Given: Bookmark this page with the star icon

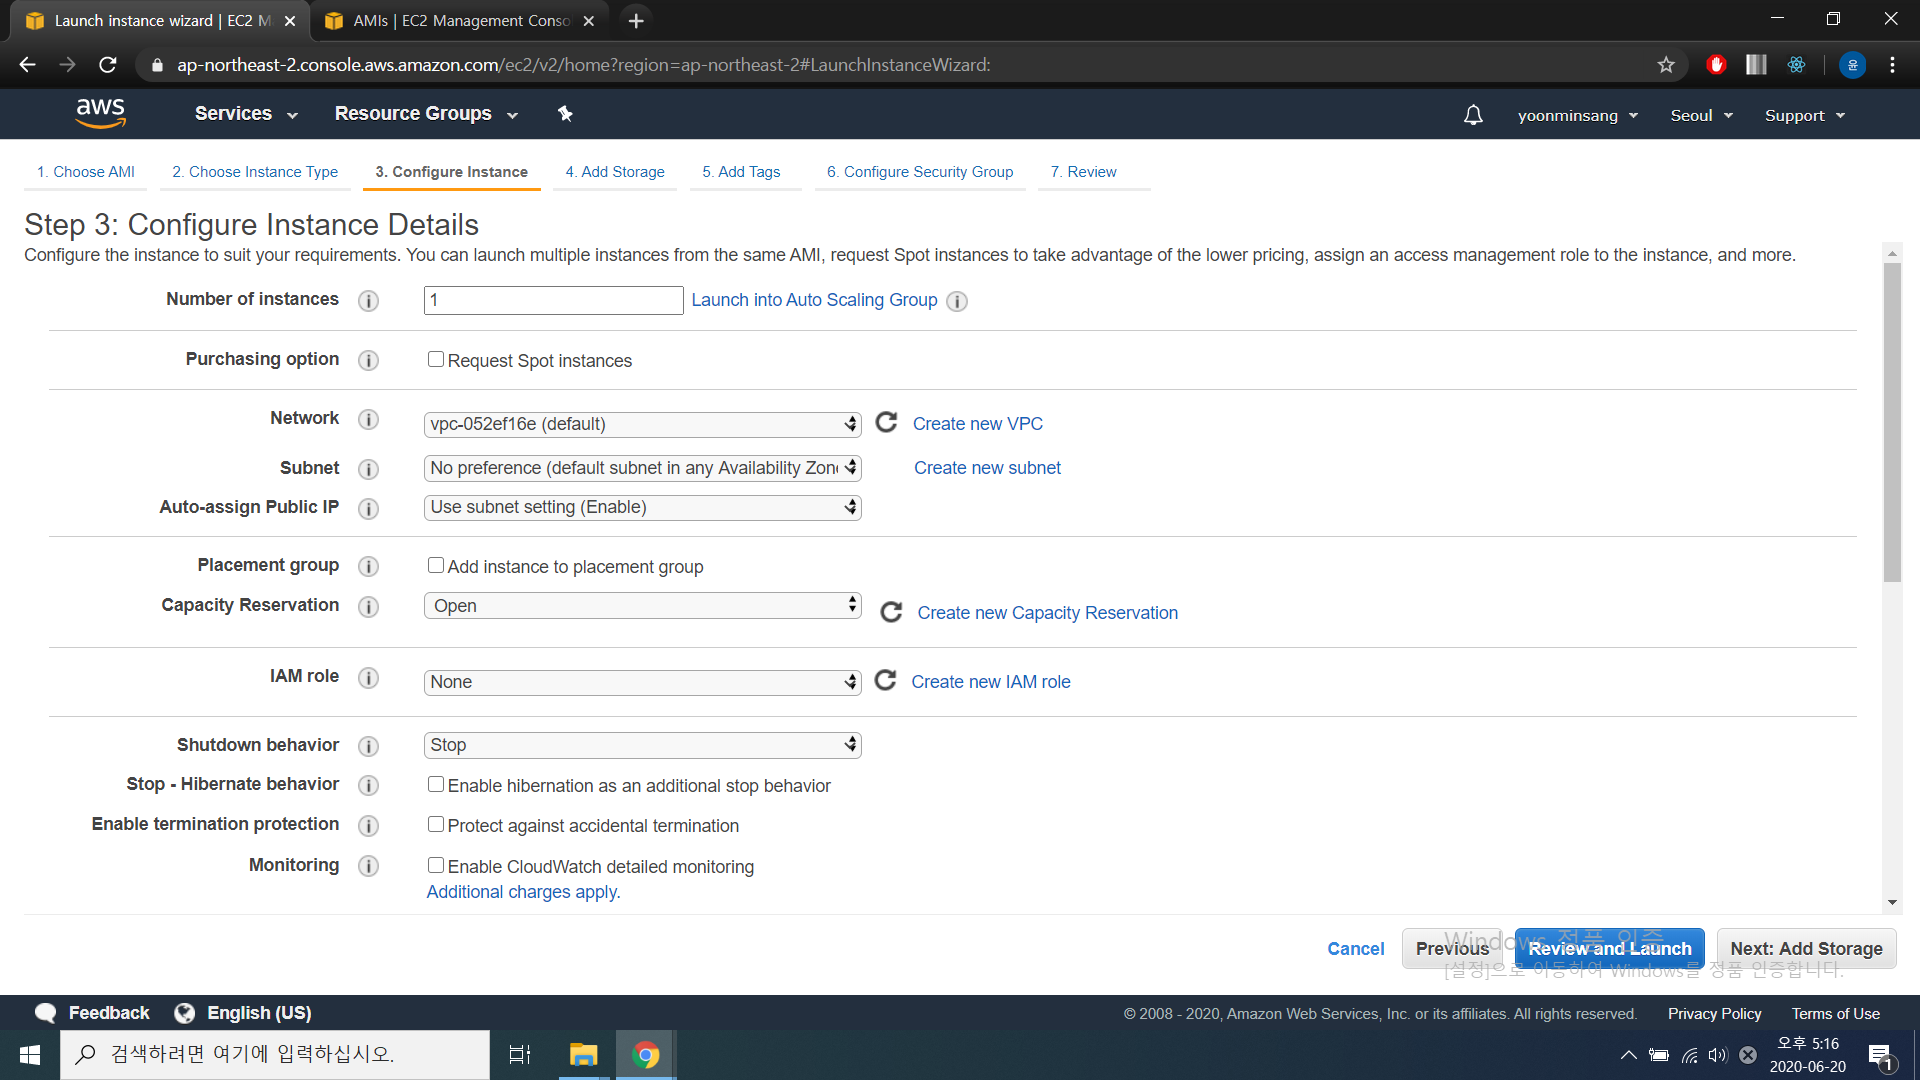Looking at the screenshot, I should tap(1665, 65).
